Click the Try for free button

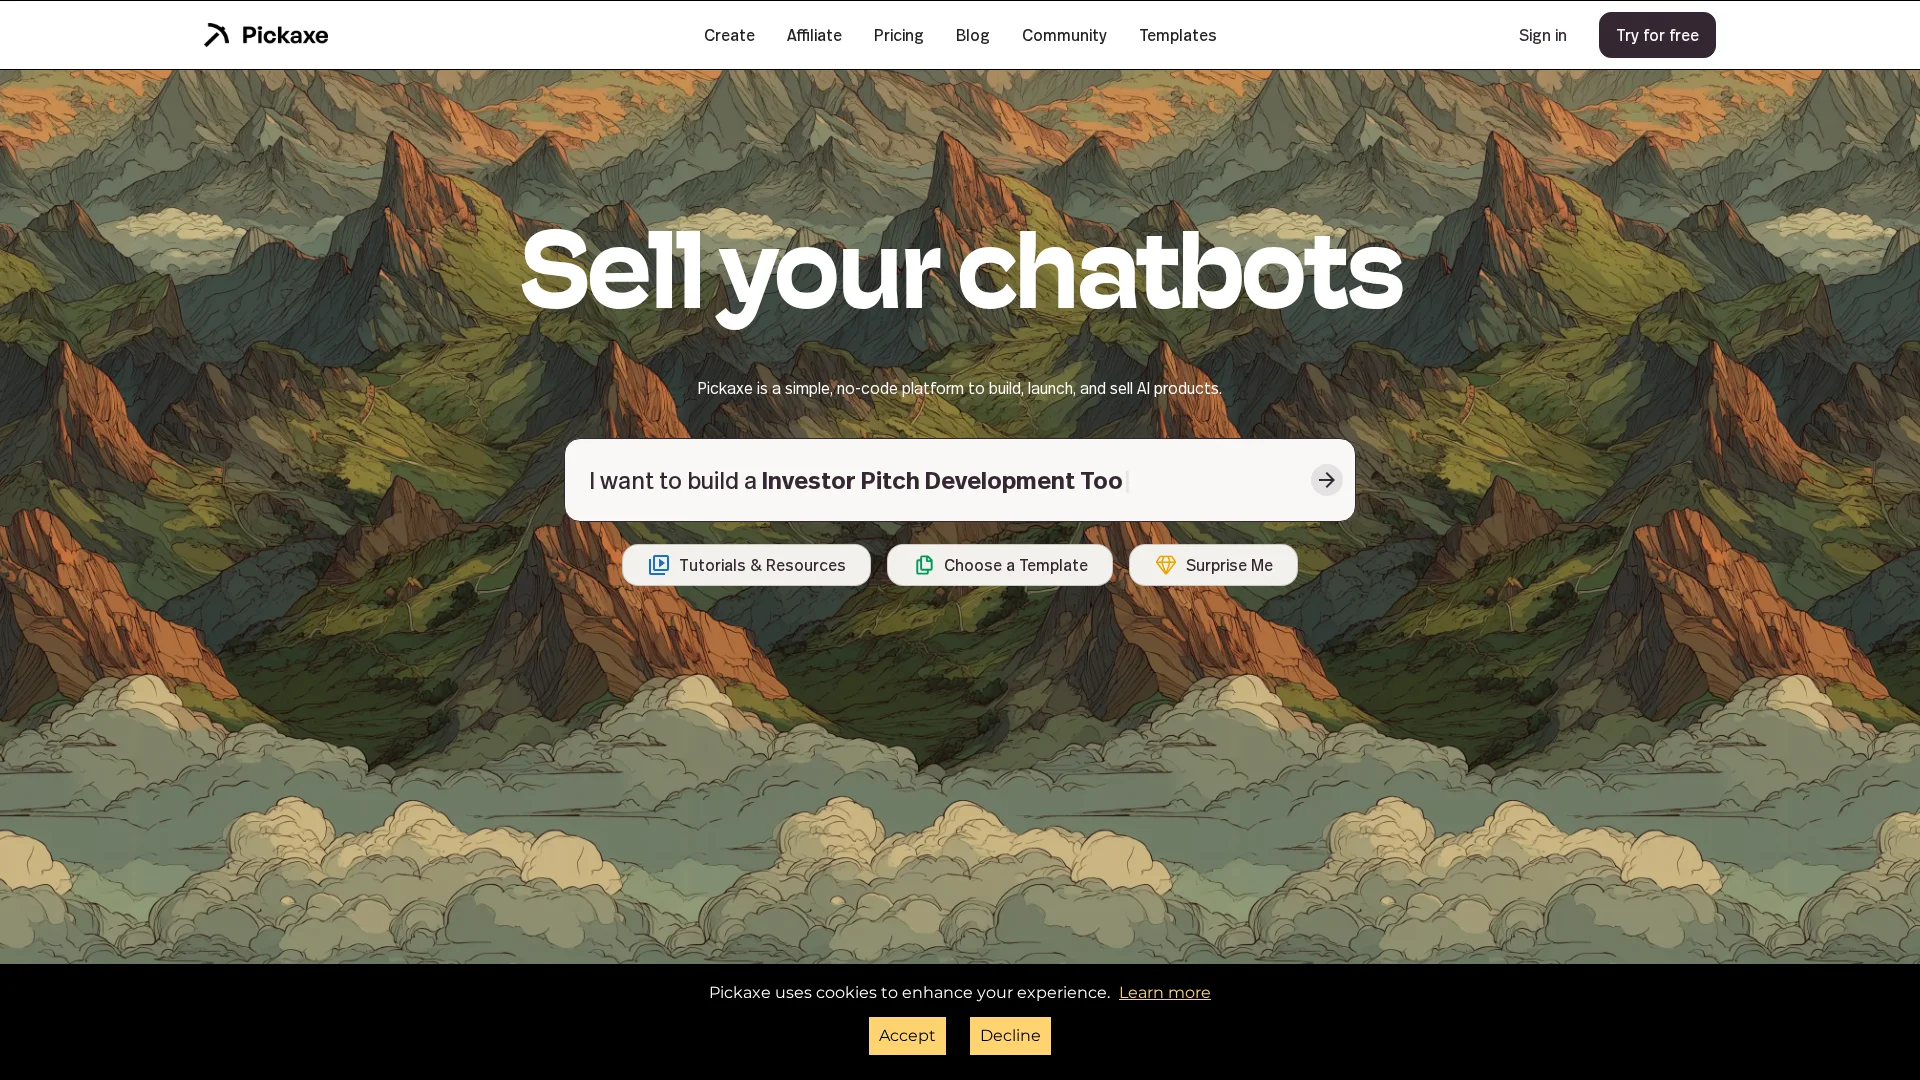coord(1657,35)
